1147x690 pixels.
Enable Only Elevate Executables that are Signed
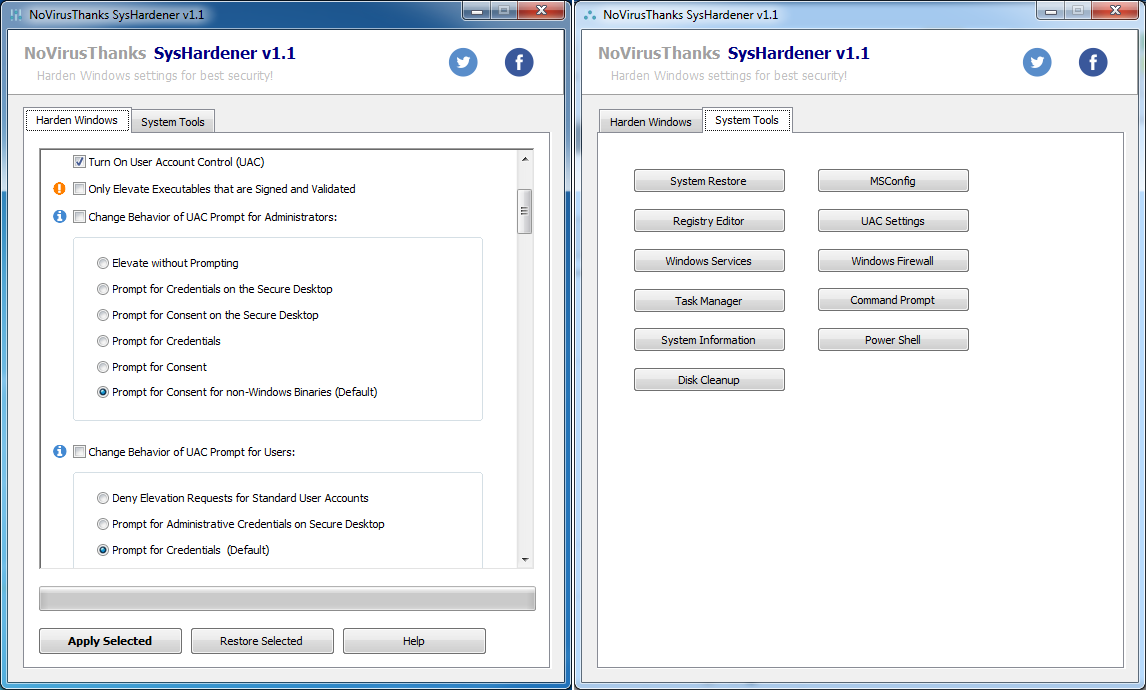(x=79, y=189)
